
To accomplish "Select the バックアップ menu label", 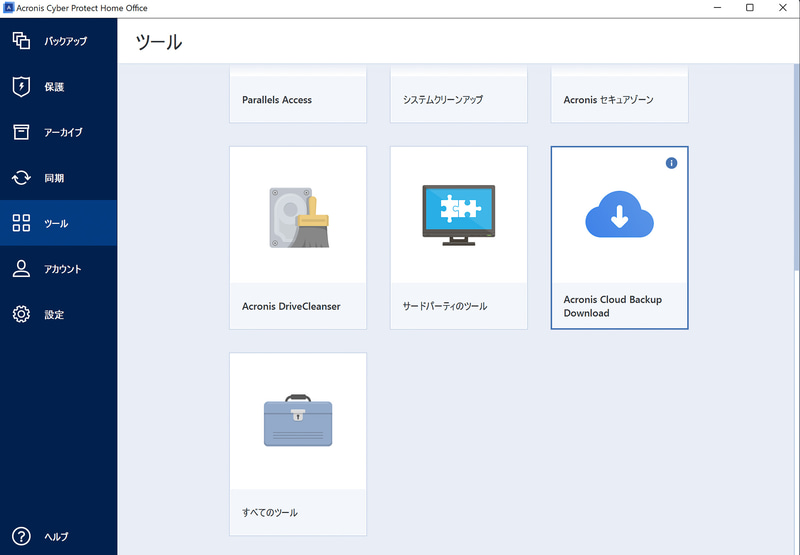I will pos(65,41).
